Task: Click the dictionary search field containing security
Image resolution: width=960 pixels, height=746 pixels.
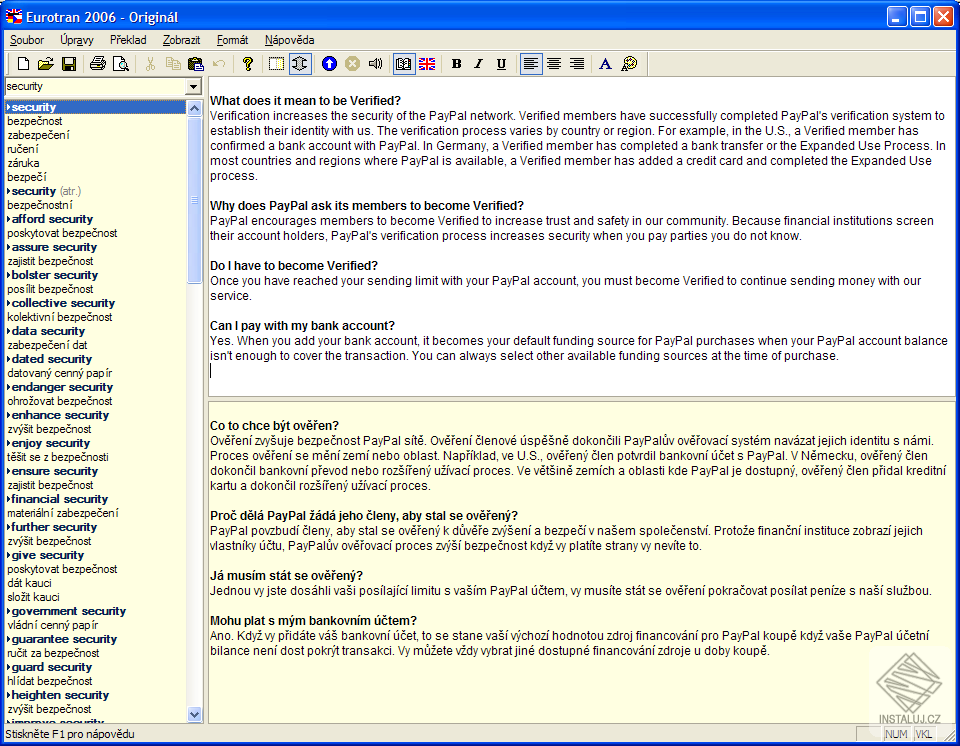Action: [x=95, y=86]
